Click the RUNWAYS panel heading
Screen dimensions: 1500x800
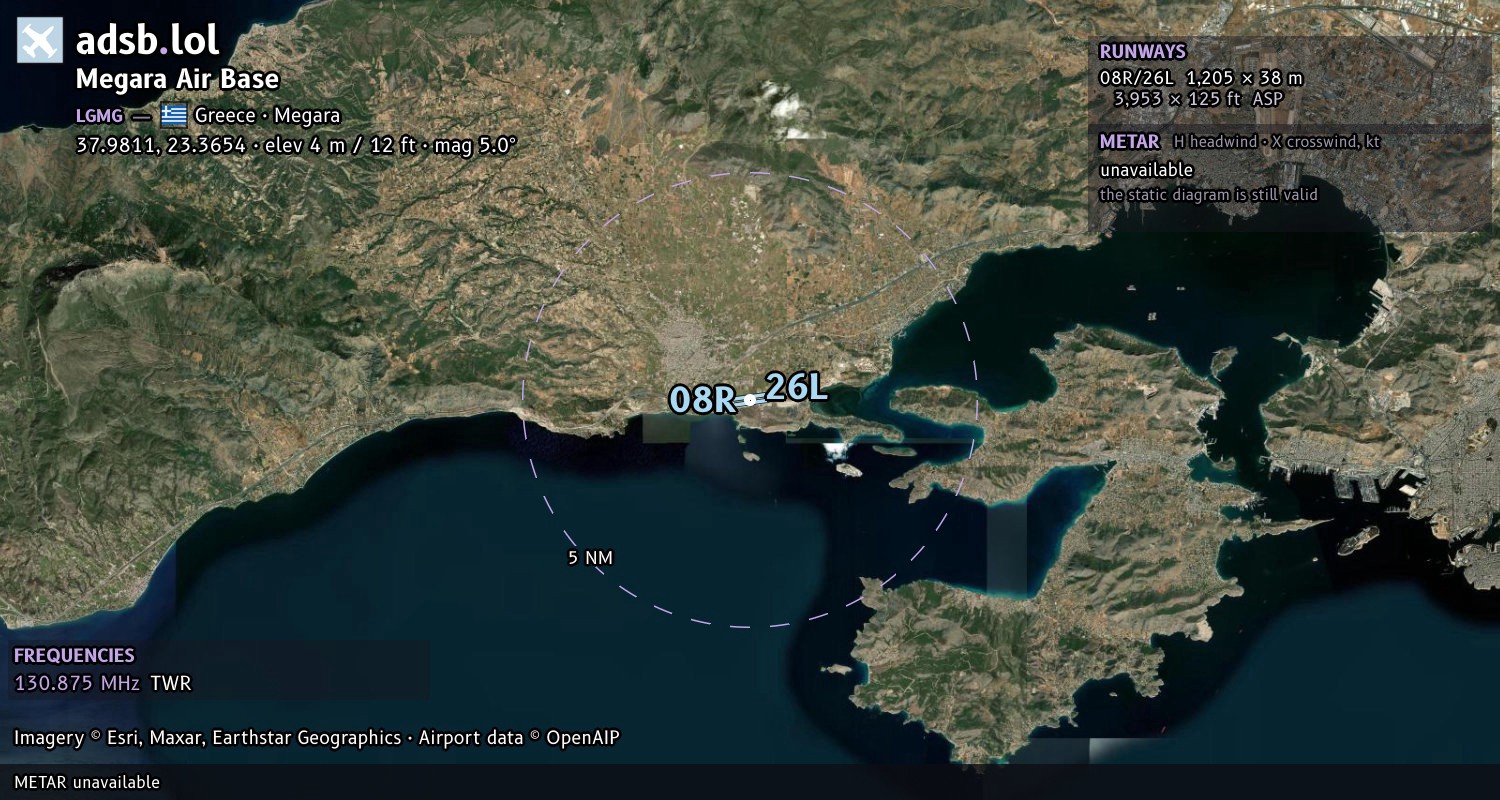click(x=1142, y=52)
